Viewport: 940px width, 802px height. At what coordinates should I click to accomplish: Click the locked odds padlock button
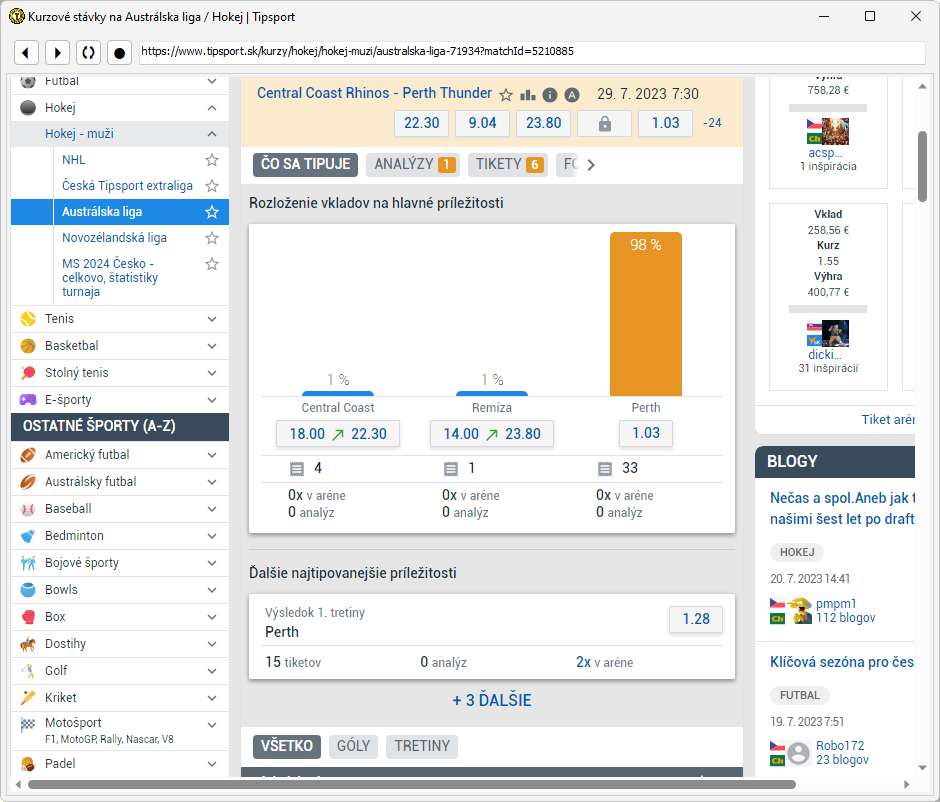pyautogui.click(x=604, y=123)
